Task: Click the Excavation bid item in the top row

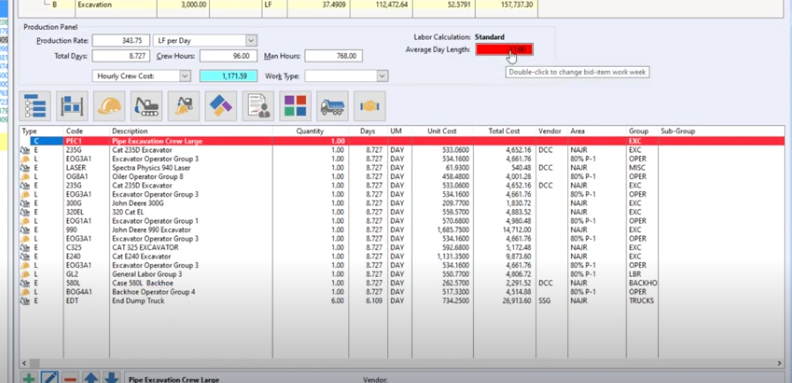Action: coord(94,5)
